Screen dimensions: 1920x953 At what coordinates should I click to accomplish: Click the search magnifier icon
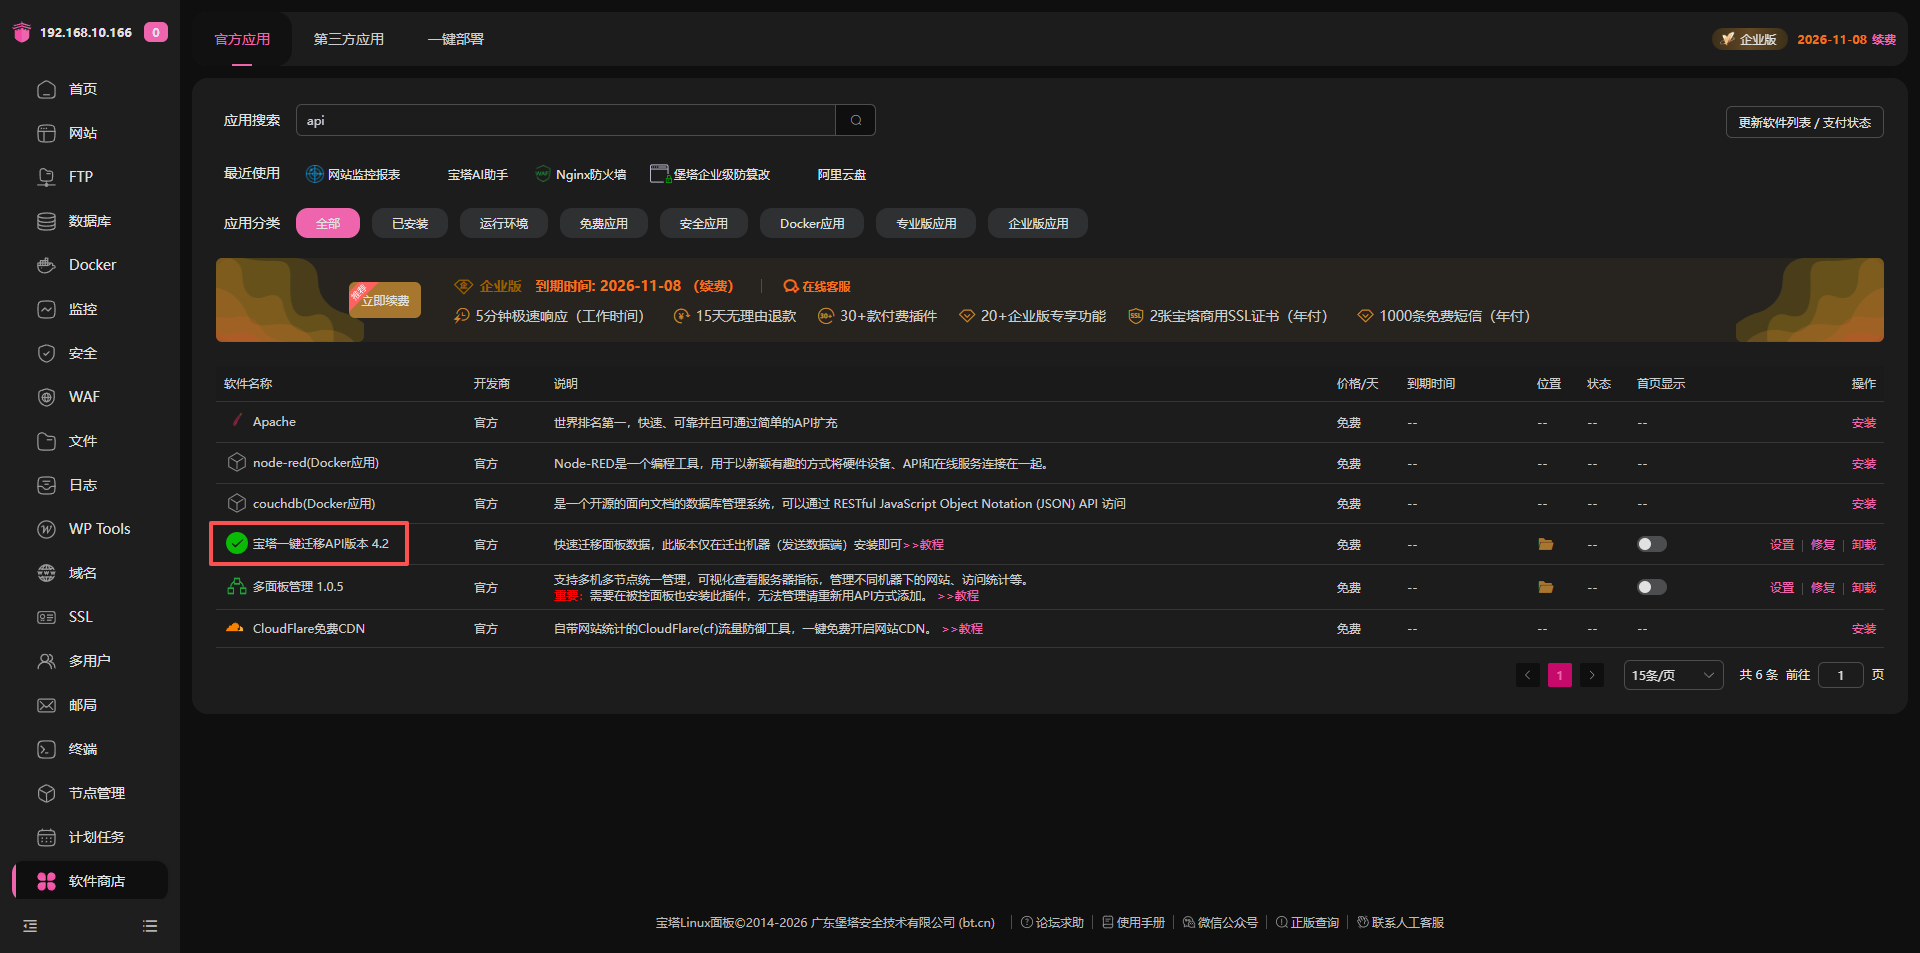click(854, 119)
